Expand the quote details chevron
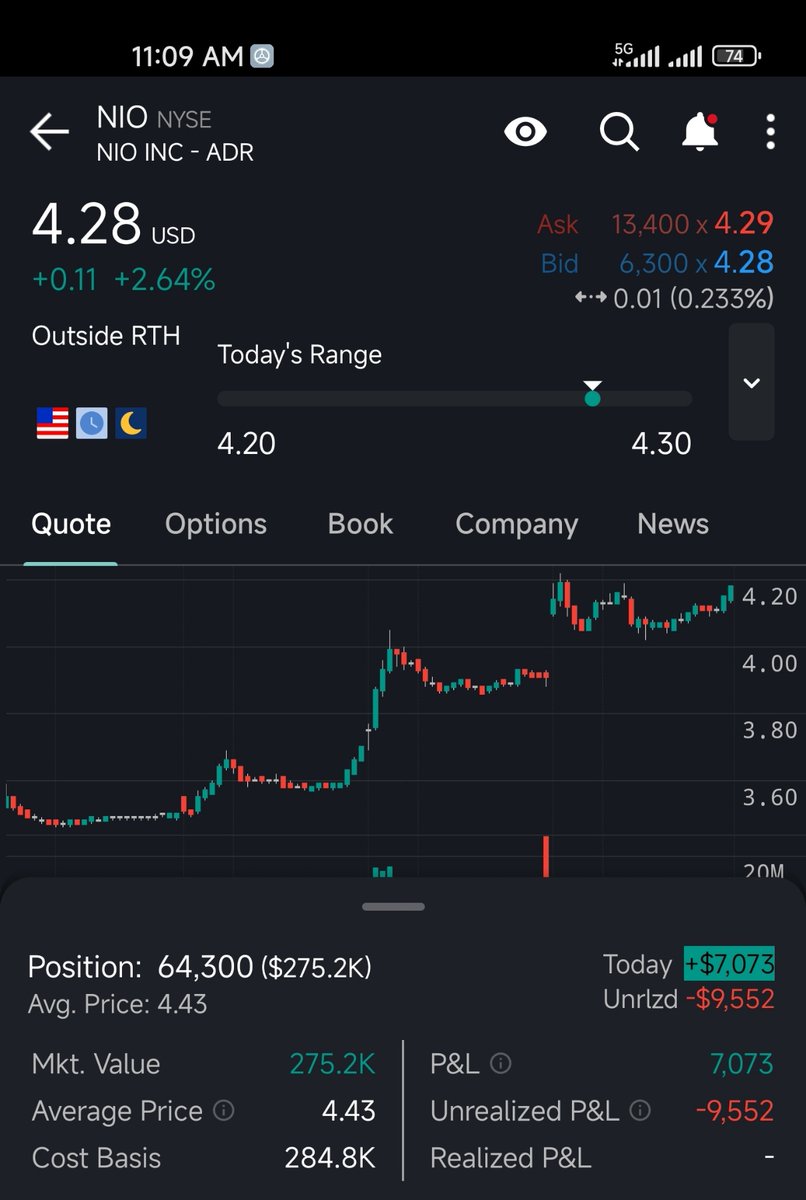 pos(752,382)
